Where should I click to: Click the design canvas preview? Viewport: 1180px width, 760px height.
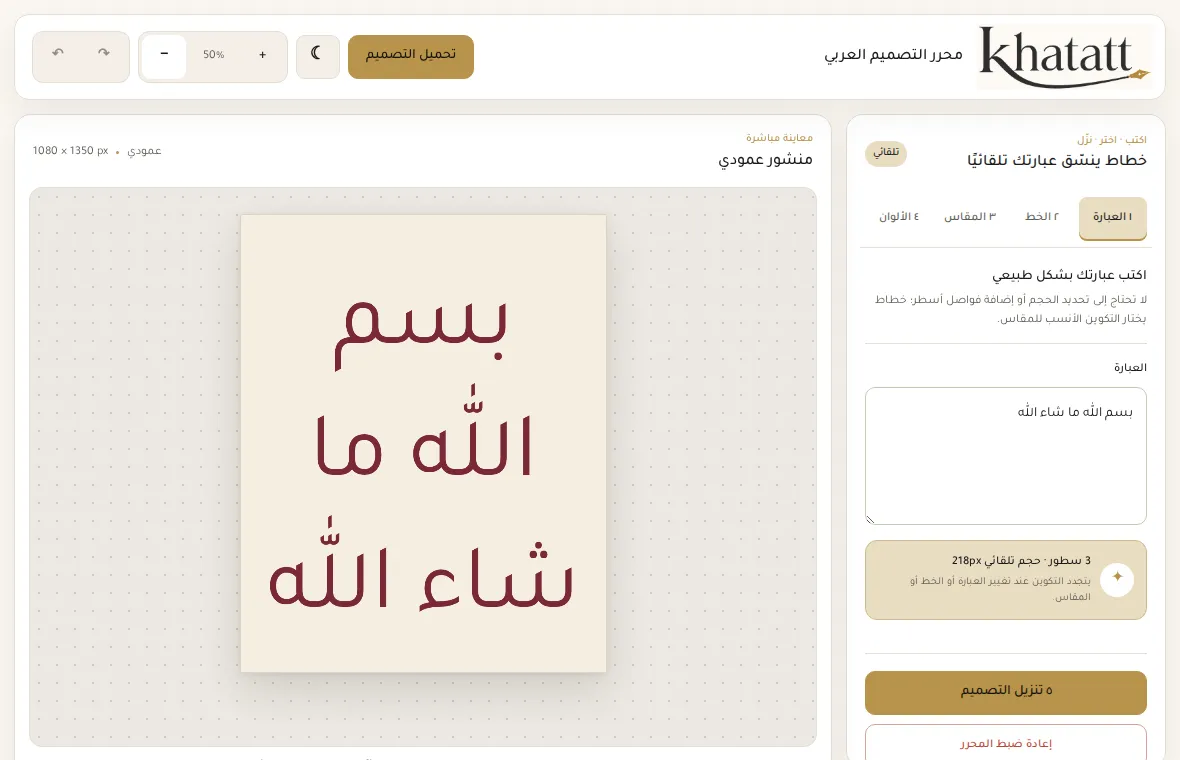(x=423, y=443)
